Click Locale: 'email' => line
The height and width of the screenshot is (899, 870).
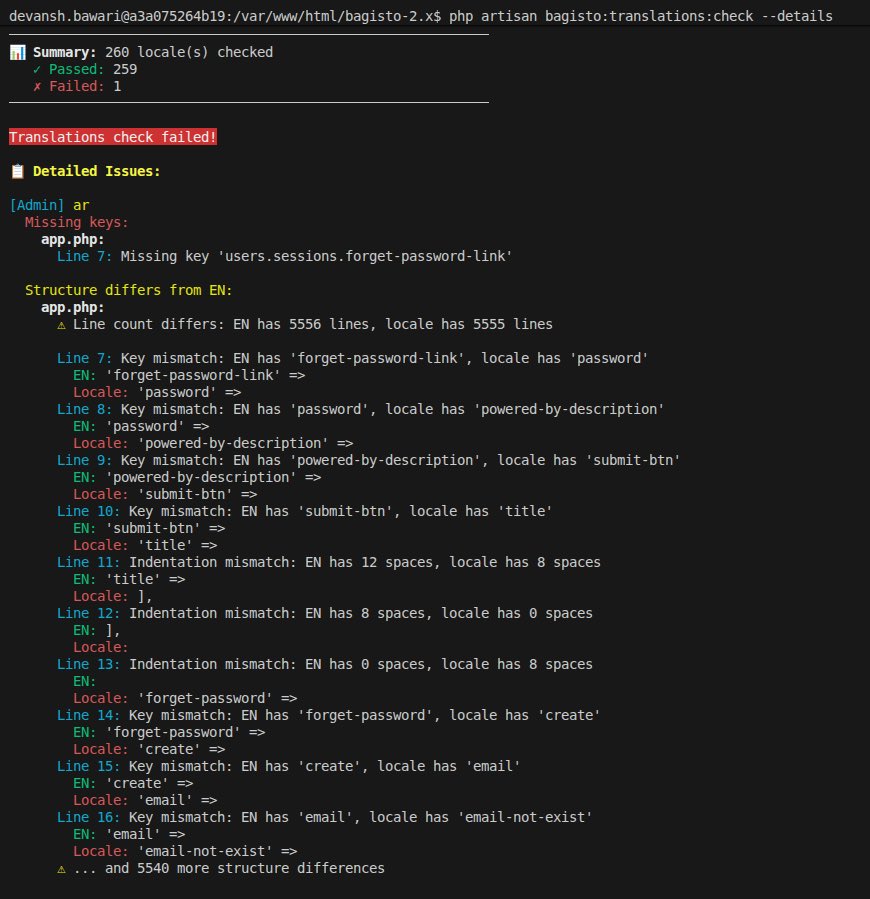[145, 801]
